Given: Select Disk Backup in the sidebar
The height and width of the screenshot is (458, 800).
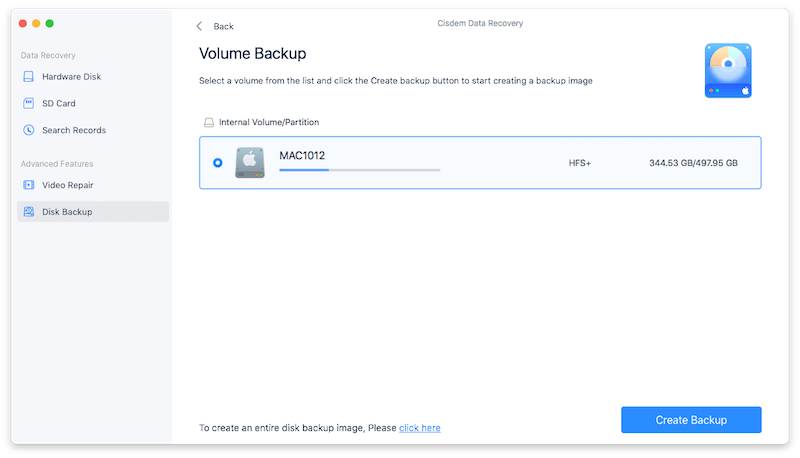Looking at the screenshot, I should point(67,212).
